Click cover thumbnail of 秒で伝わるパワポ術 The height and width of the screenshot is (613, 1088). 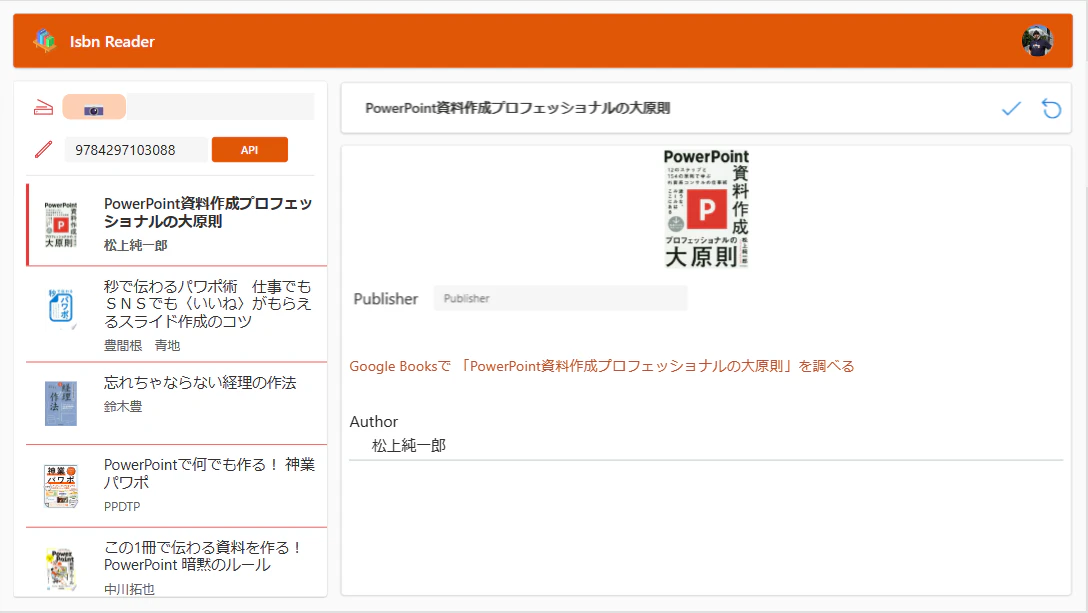61,307
